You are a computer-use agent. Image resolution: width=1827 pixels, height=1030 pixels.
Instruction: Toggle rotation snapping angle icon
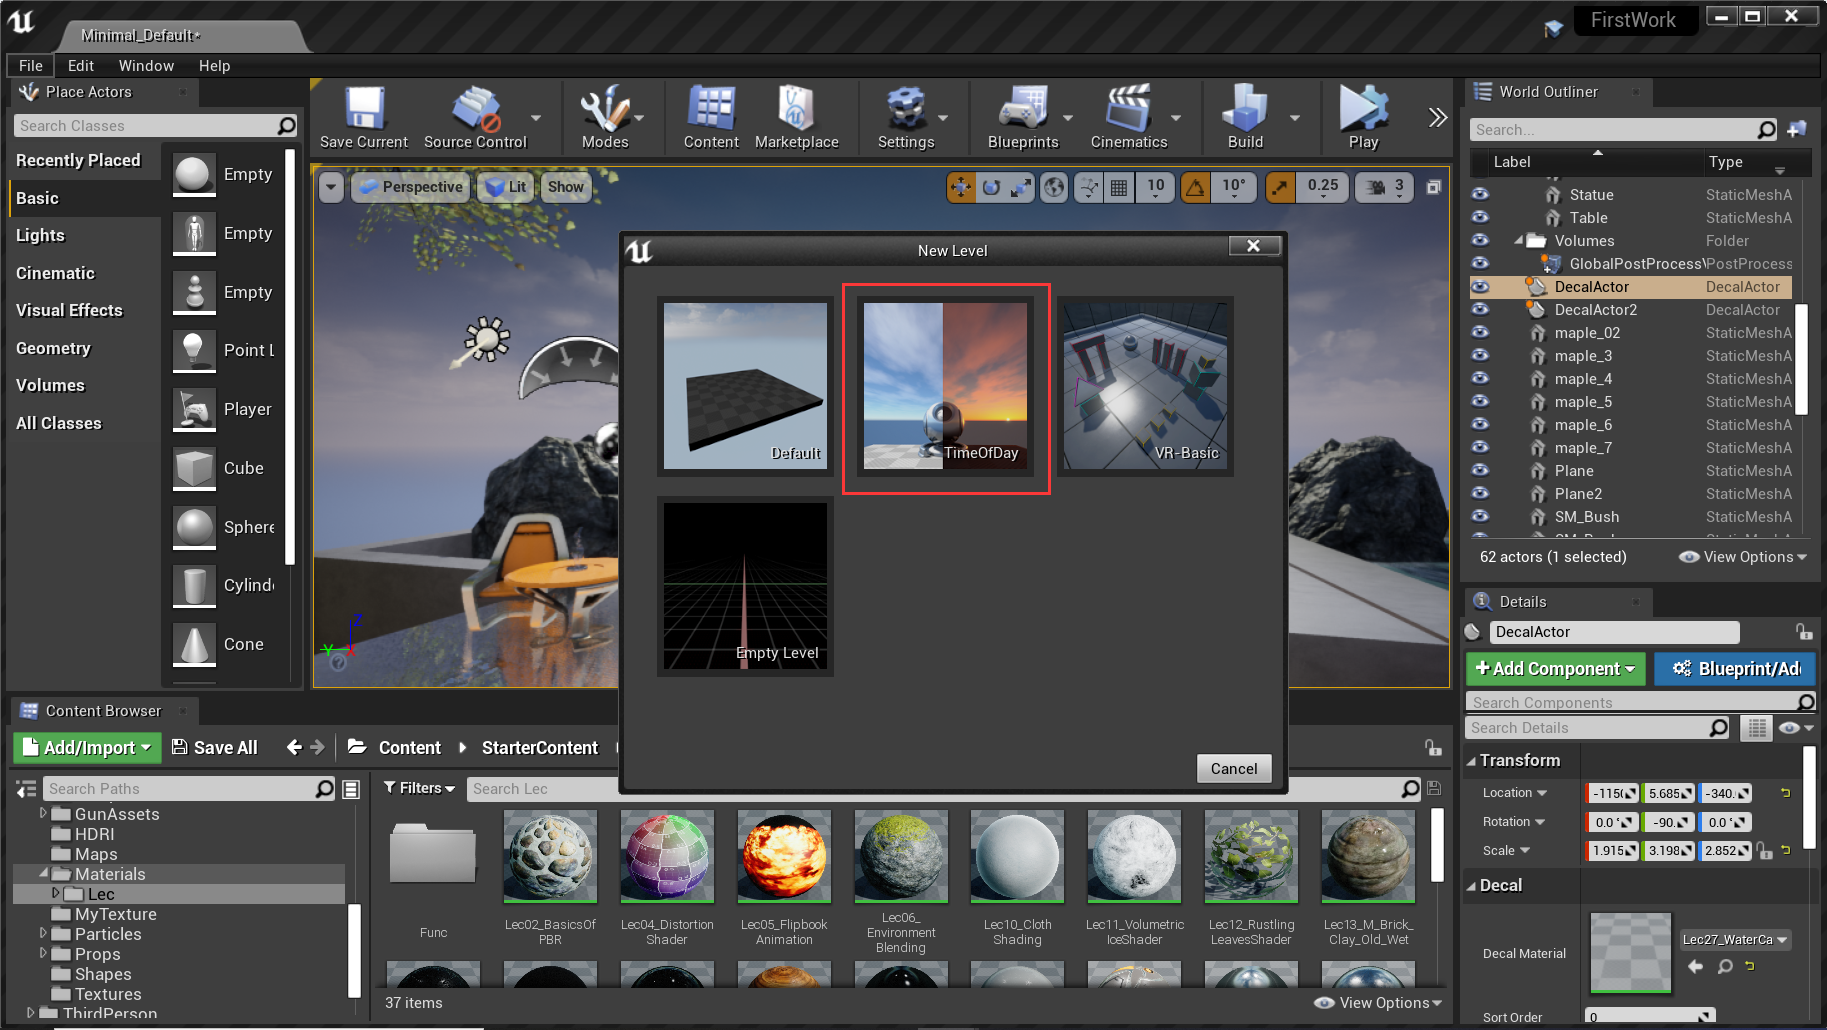tap(1196, 187)
